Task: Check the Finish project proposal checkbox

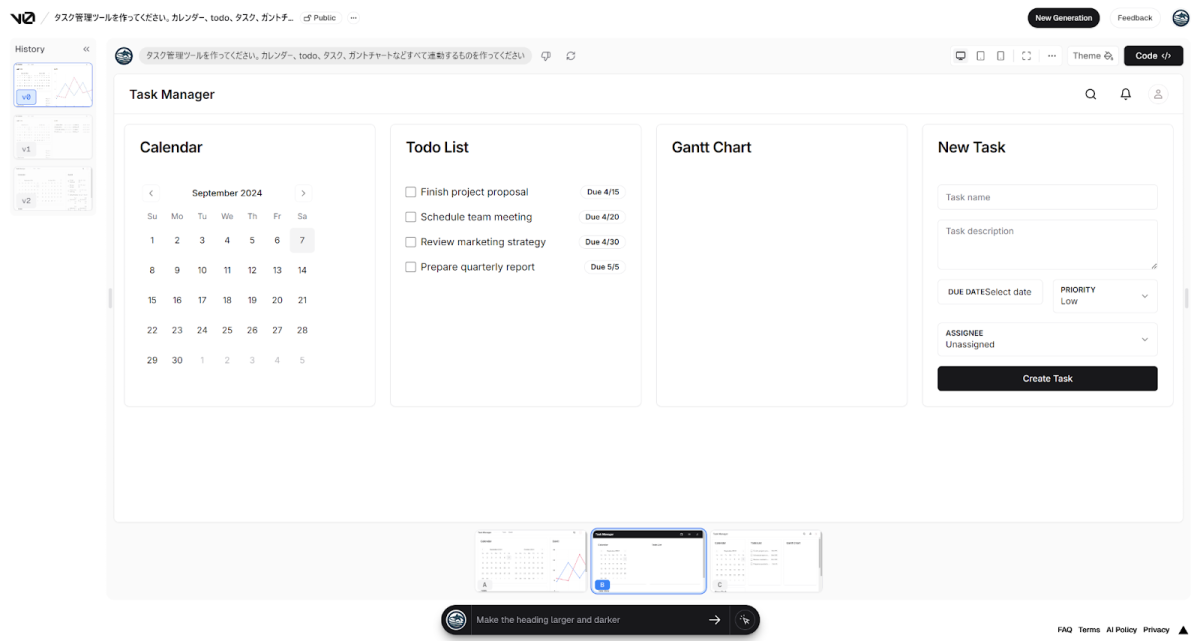Action: [x=410, y=192]
